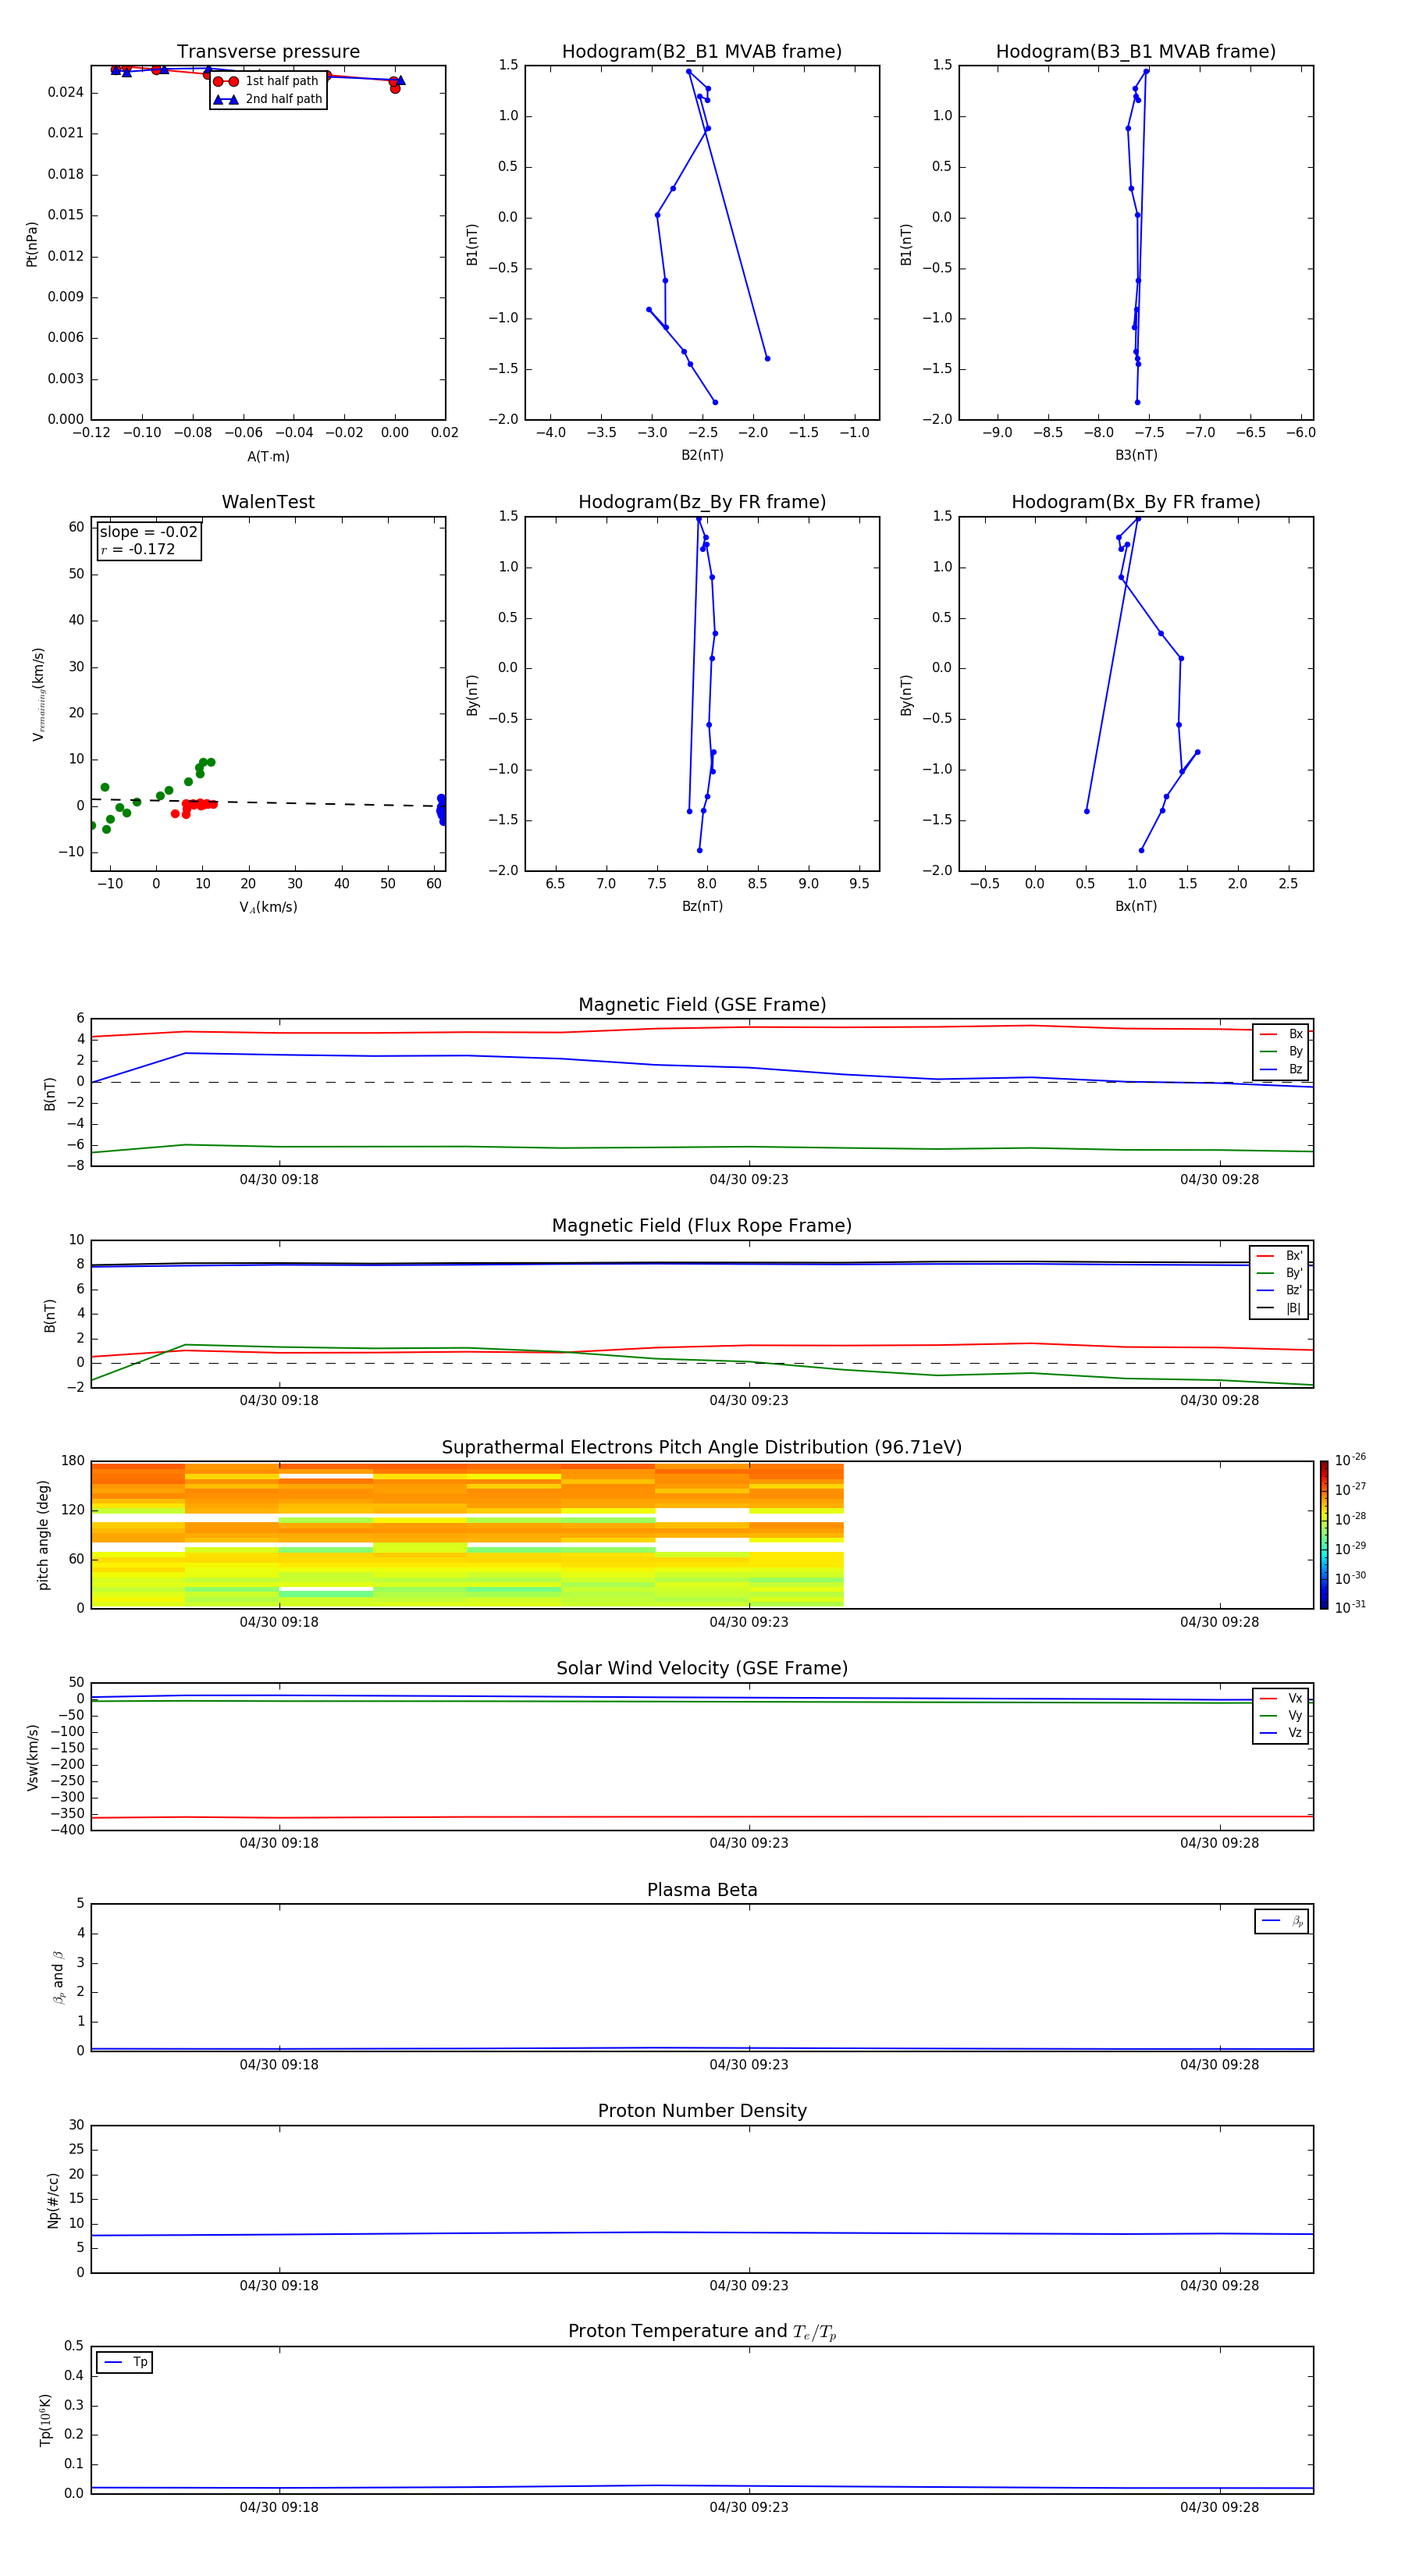
Task: Click Bz' legend entry in Flux Rope plot
Action: pos(1279,1290)
